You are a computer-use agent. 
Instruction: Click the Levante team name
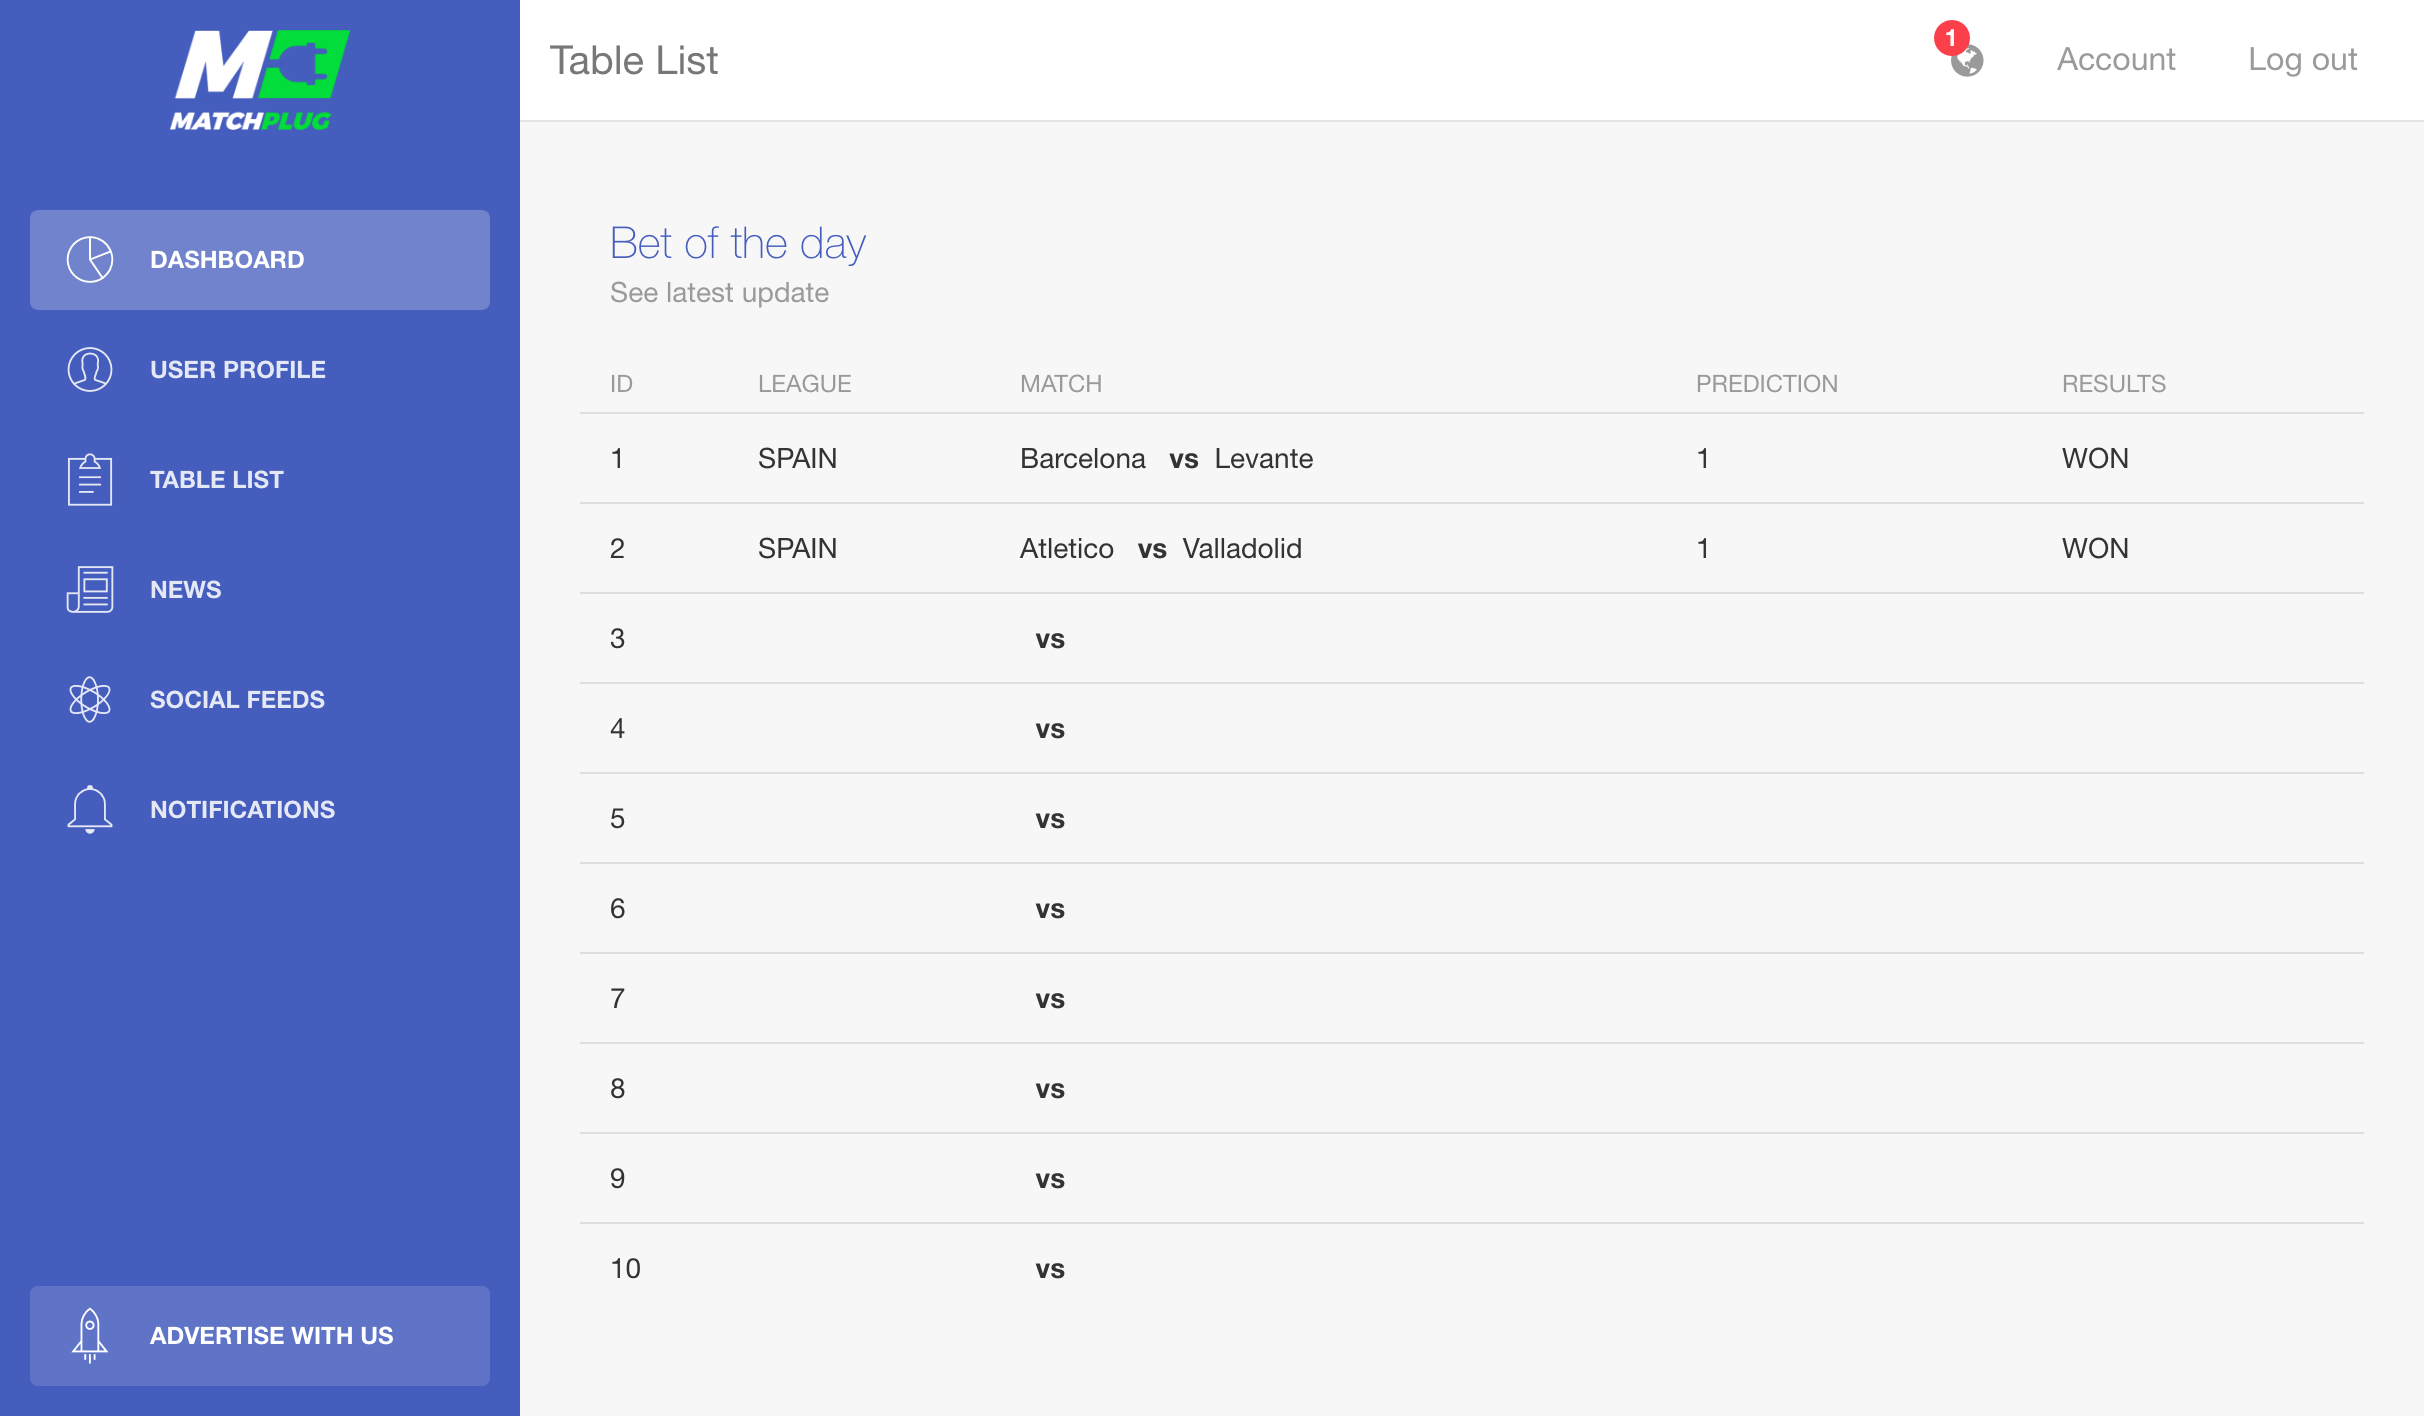[1264, 459]
